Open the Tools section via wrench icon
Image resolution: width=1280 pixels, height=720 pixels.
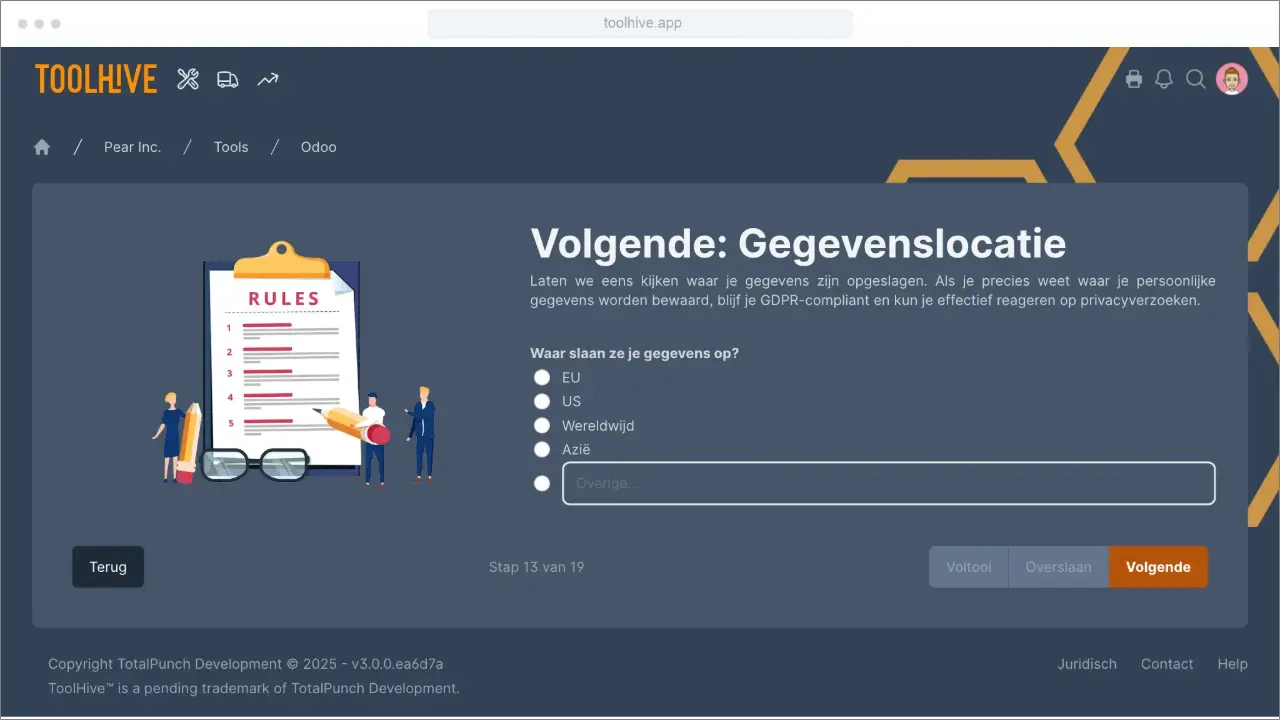[x=187, y=78]
